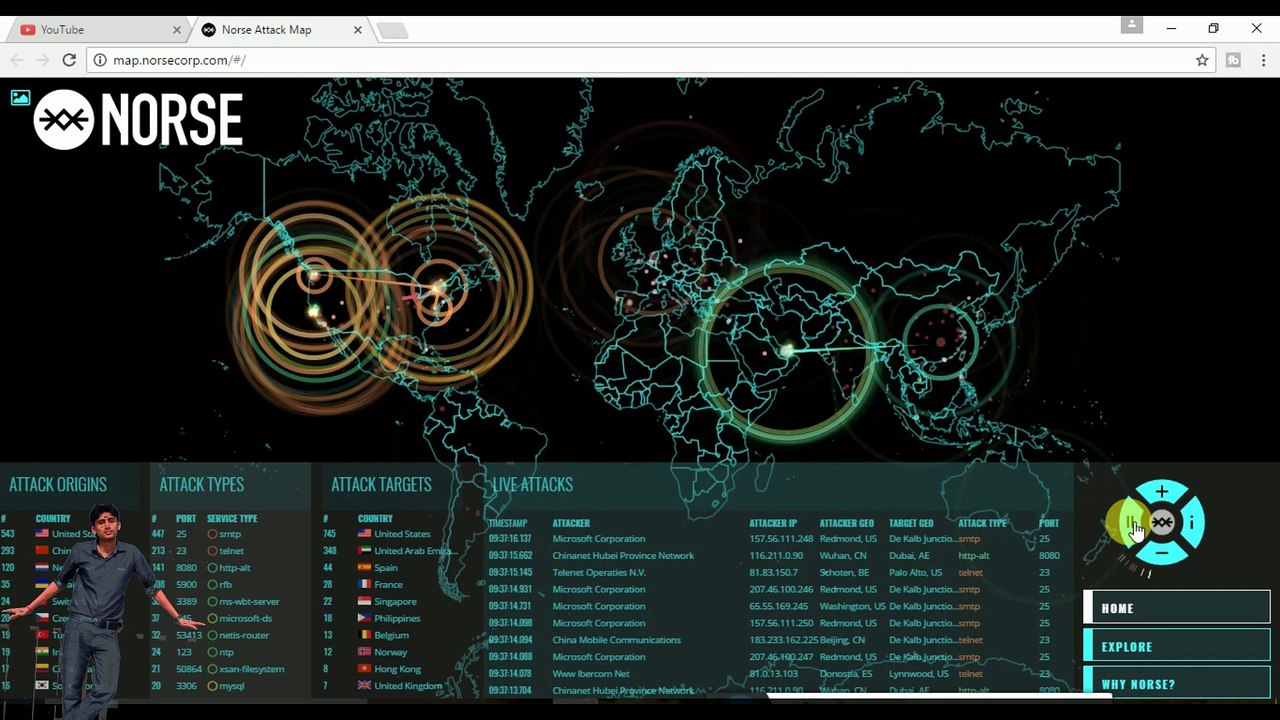Click attacker IP 65.55.169.245
The height and width of the screenshot is (720, 1280).
(x=781, y=606)
